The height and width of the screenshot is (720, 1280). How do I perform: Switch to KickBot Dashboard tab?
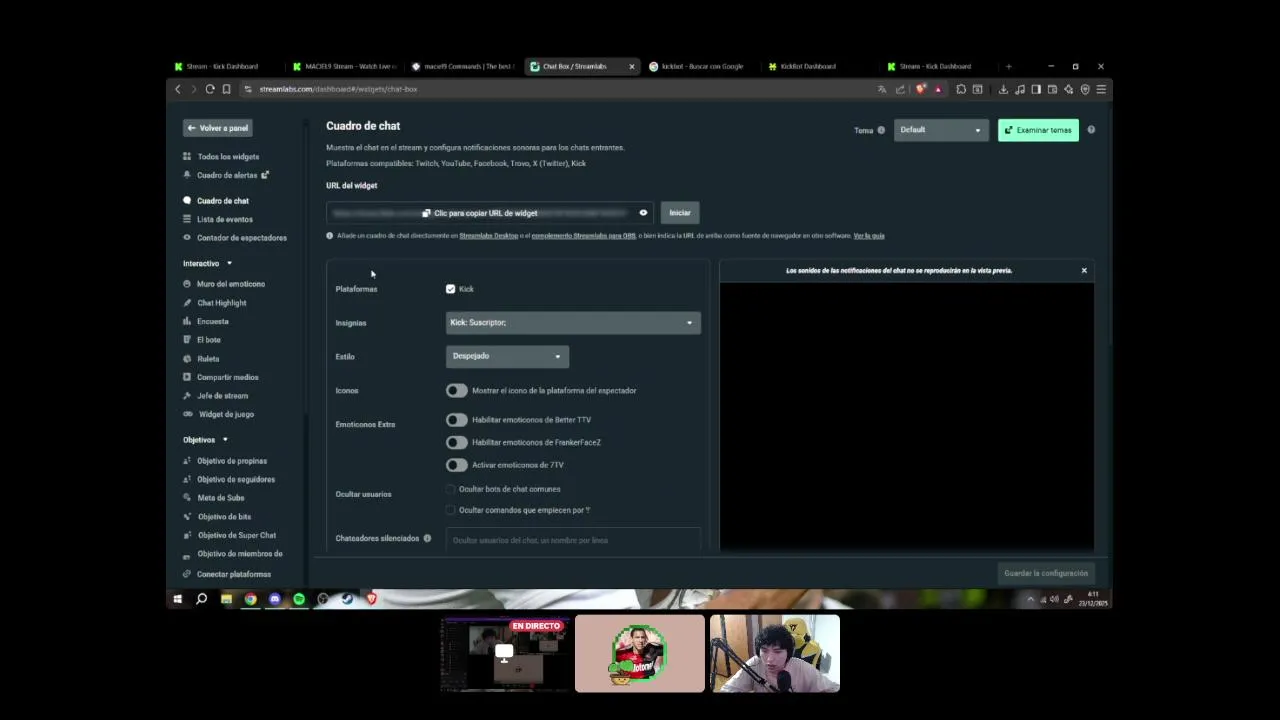(x=820, y=66)
